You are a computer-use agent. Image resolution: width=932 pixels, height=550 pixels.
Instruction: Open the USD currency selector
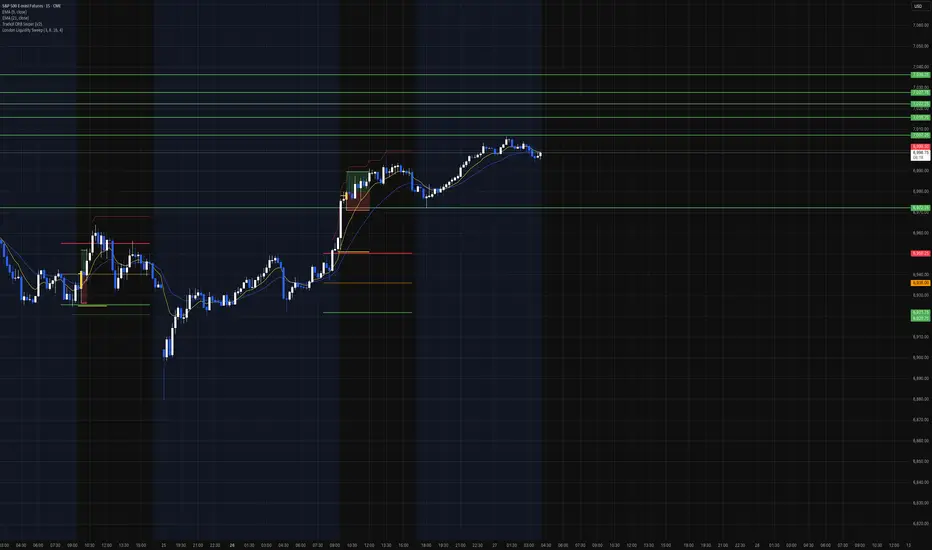point(918,6)
